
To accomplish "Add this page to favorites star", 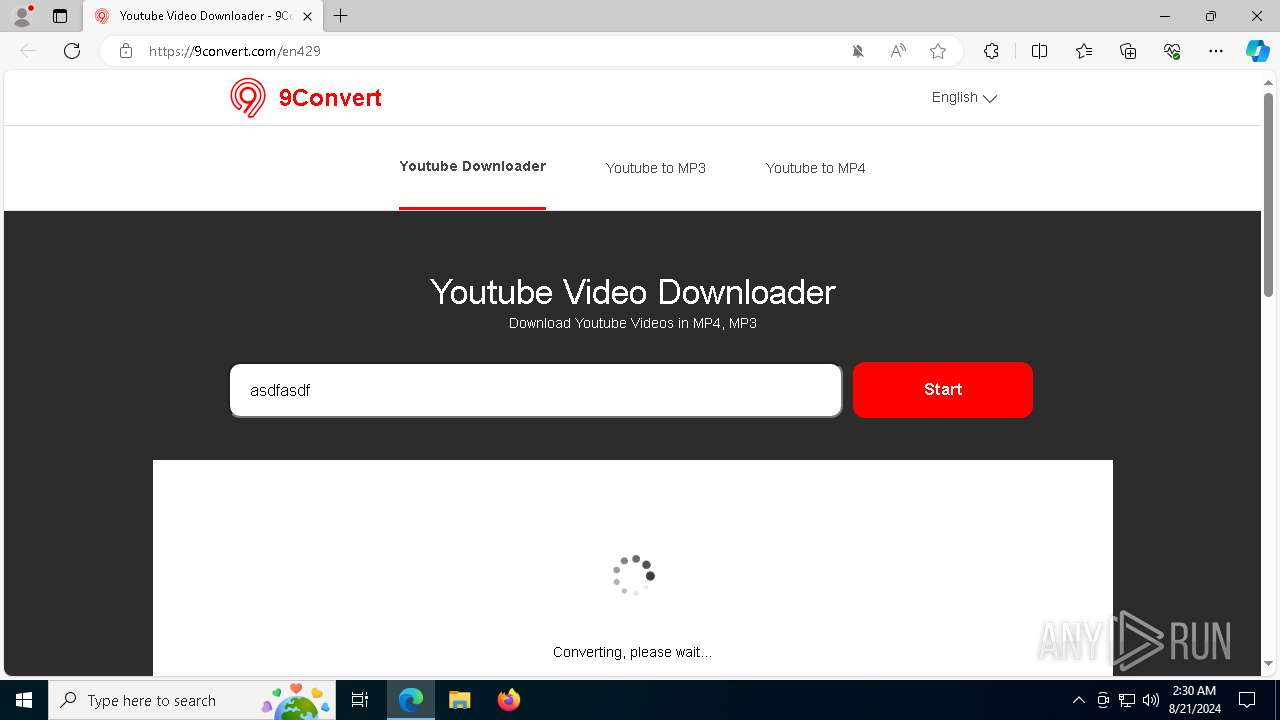I will tap(938, 51).
